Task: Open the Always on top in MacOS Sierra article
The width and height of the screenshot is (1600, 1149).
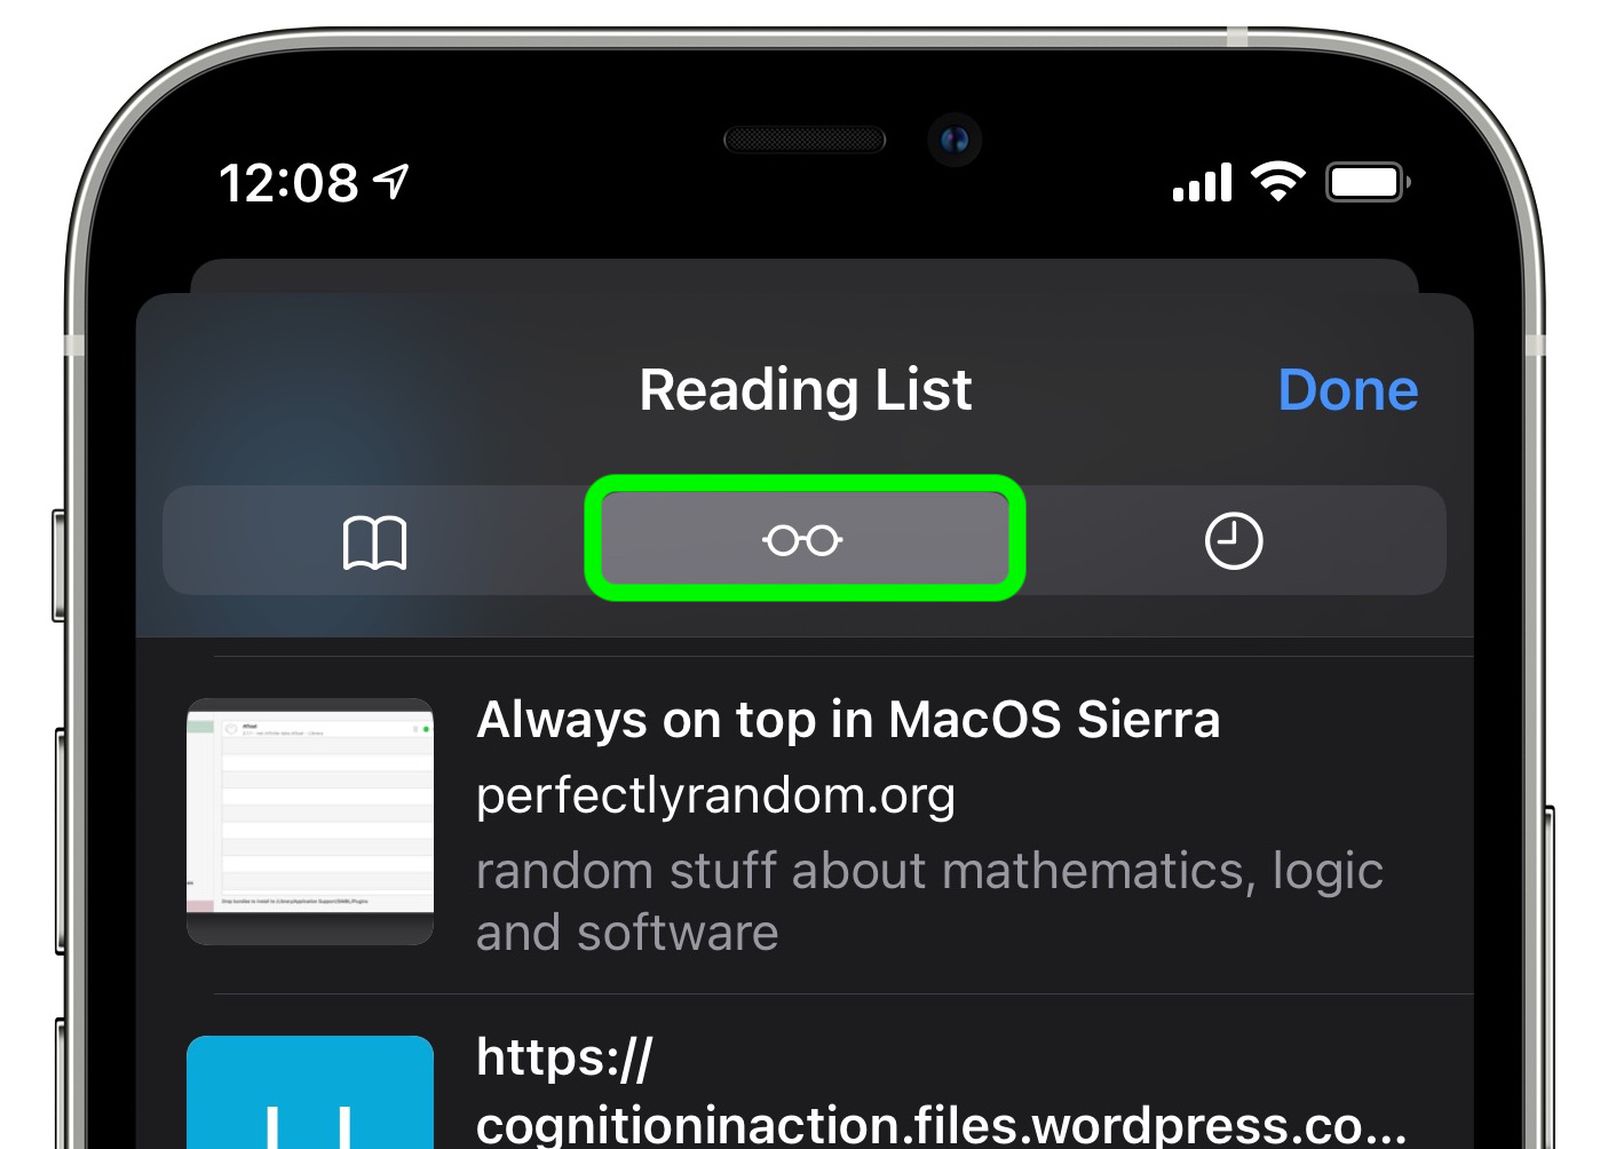Action: pyautogui.click(x=830, y=825)
